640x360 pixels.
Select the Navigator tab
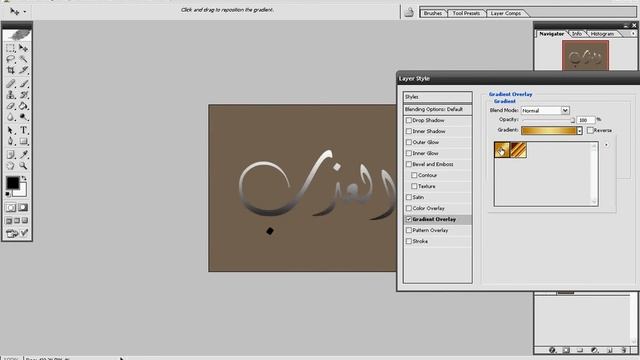(x=551, y=34)
